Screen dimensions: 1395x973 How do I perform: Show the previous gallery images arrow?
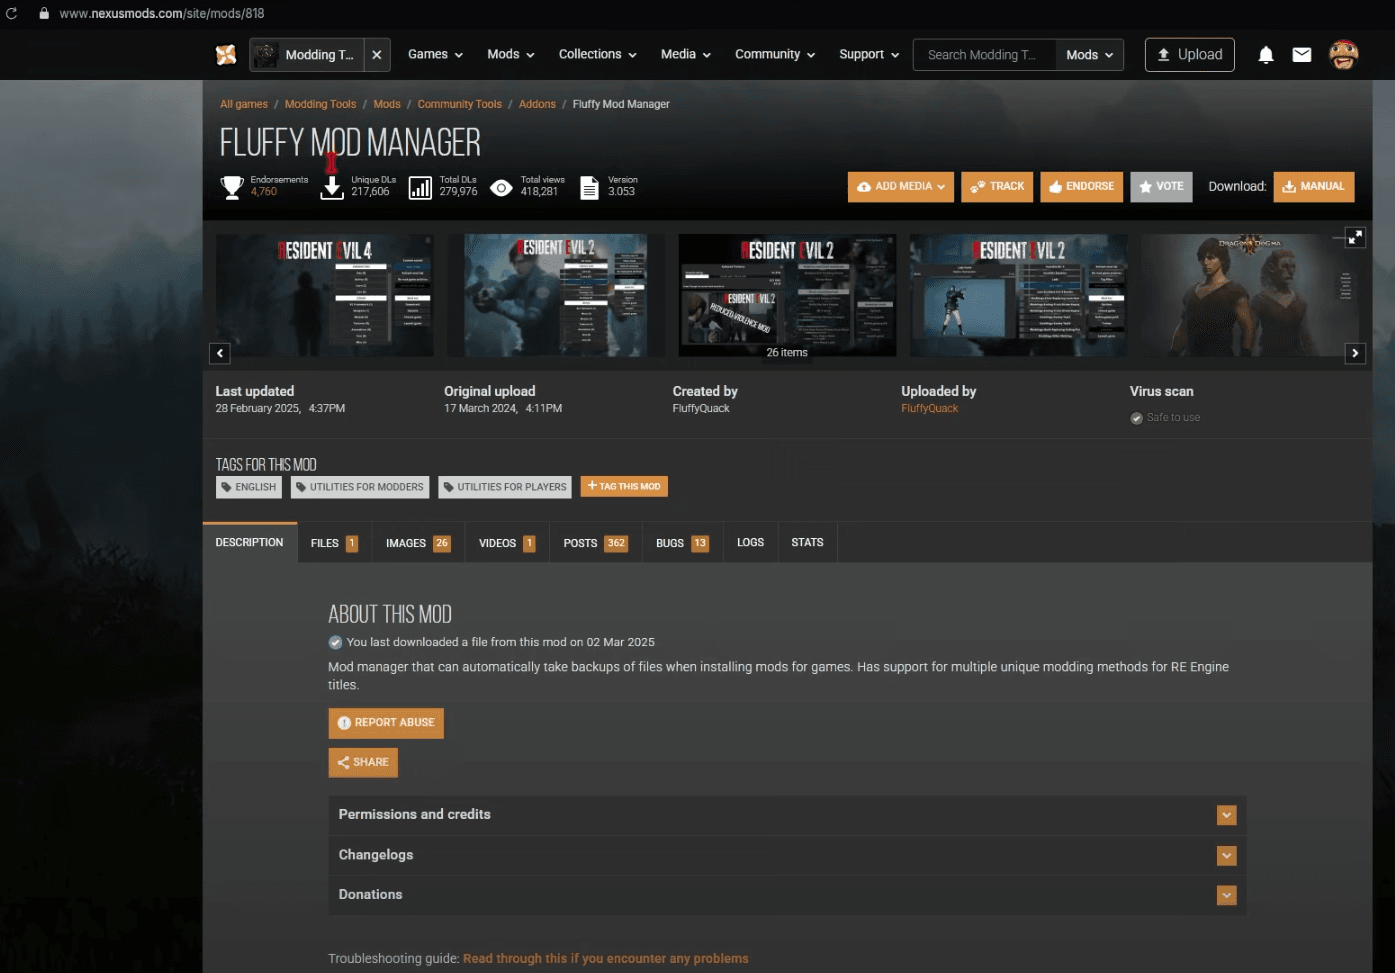pyautogui.click(x=220, y=353)
